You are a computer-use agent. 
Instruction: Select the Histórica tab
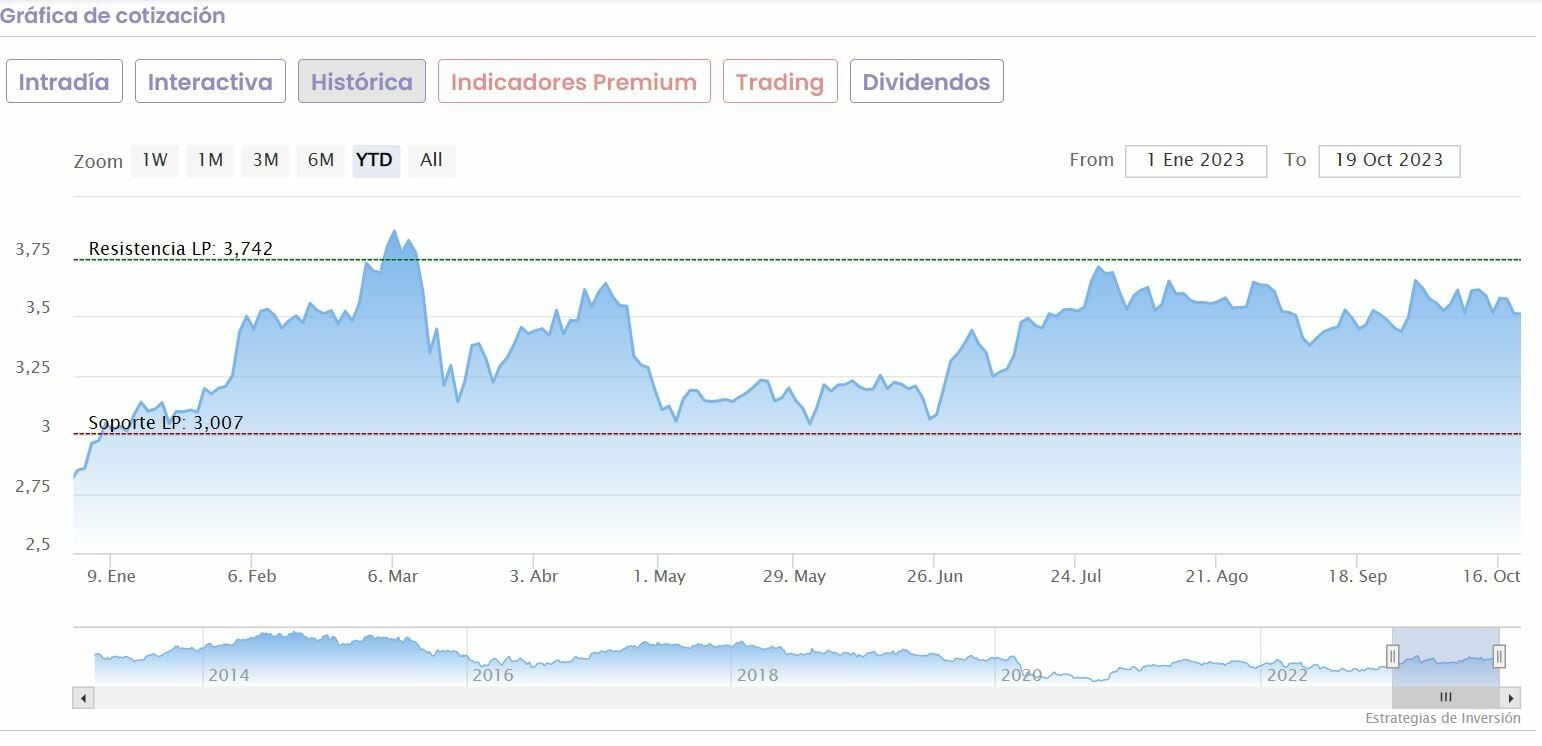pos(361,82)
